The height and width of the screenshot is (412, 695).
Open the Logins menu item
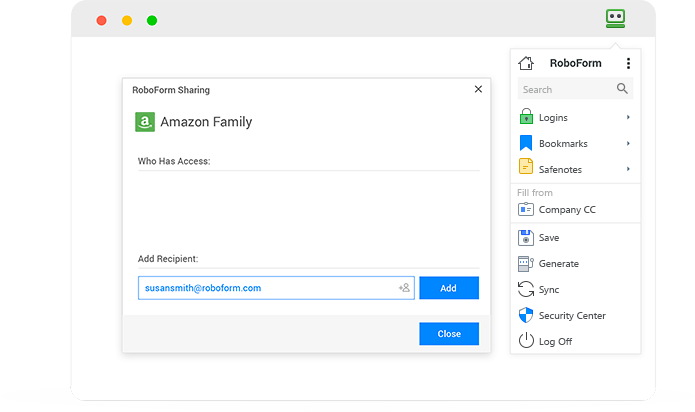575,117
